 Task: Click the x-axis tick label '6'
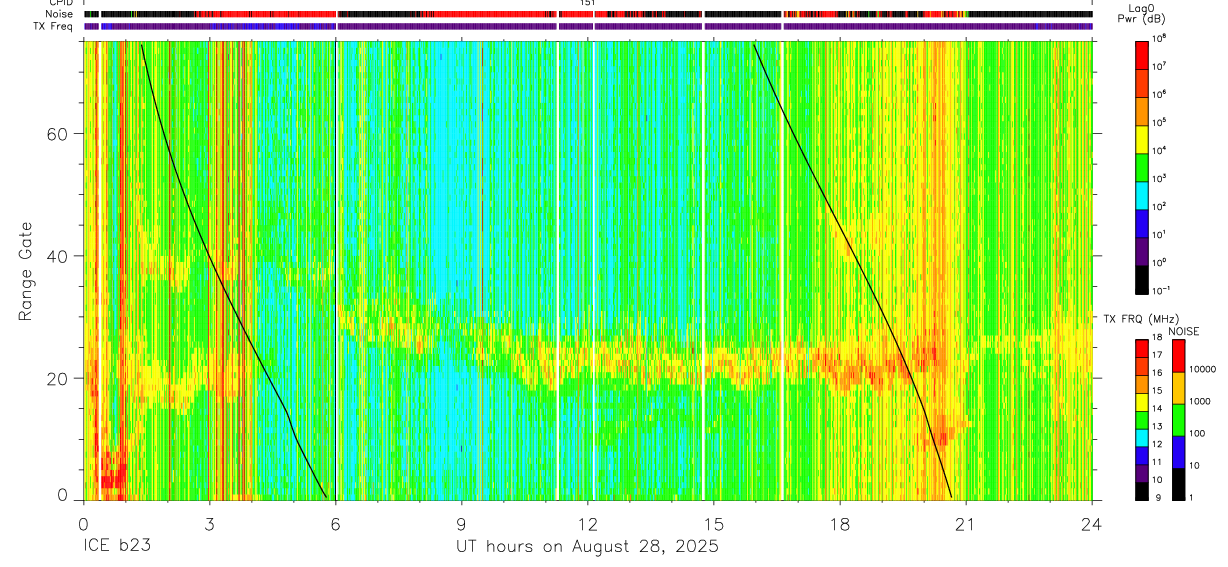point(335,523)
